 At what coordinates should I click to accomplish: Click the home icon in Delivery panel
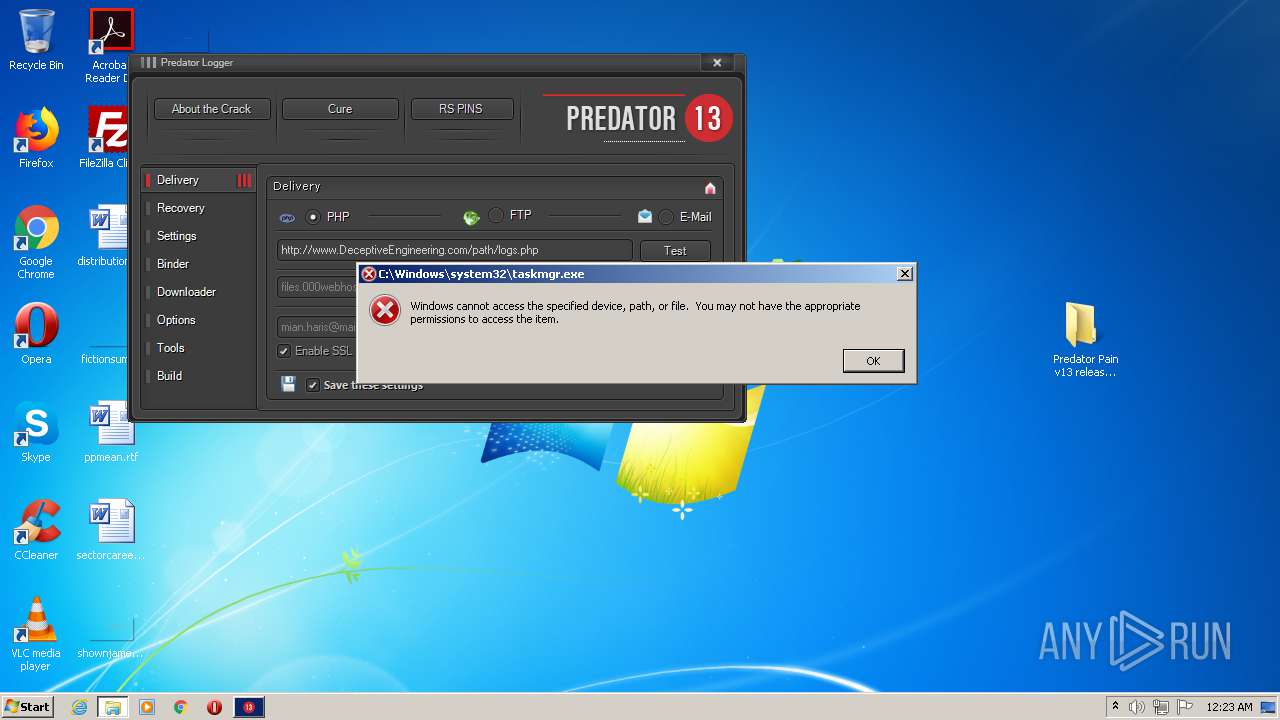tap(710, 188)
